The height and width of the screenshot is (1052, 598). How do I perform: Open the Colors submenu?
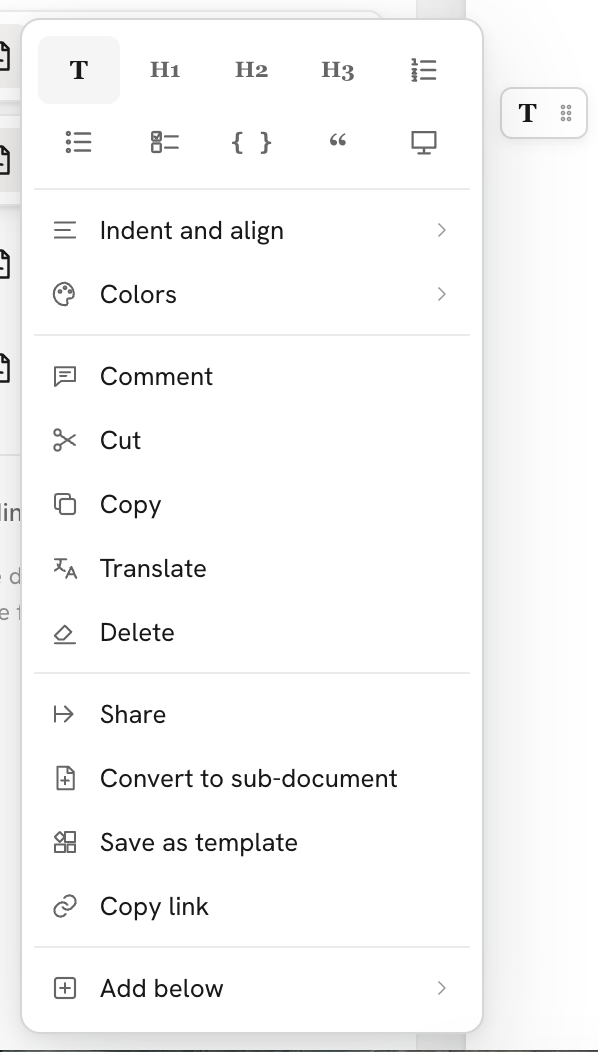click(252, 295)
